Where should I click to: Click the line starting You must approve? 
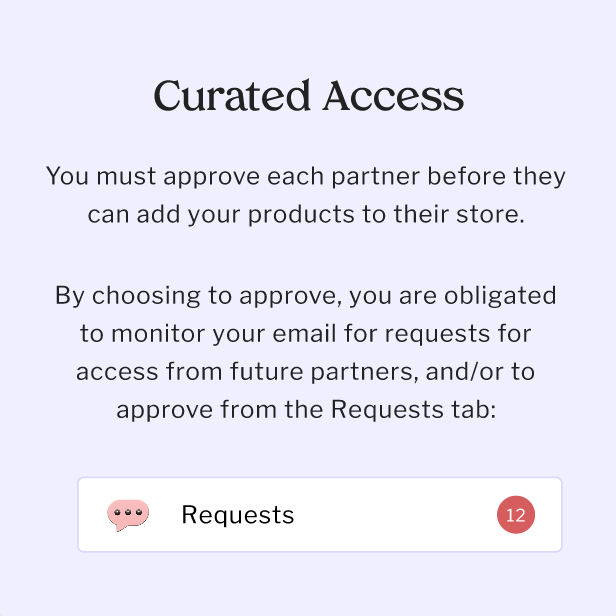[x=306, y=177]
